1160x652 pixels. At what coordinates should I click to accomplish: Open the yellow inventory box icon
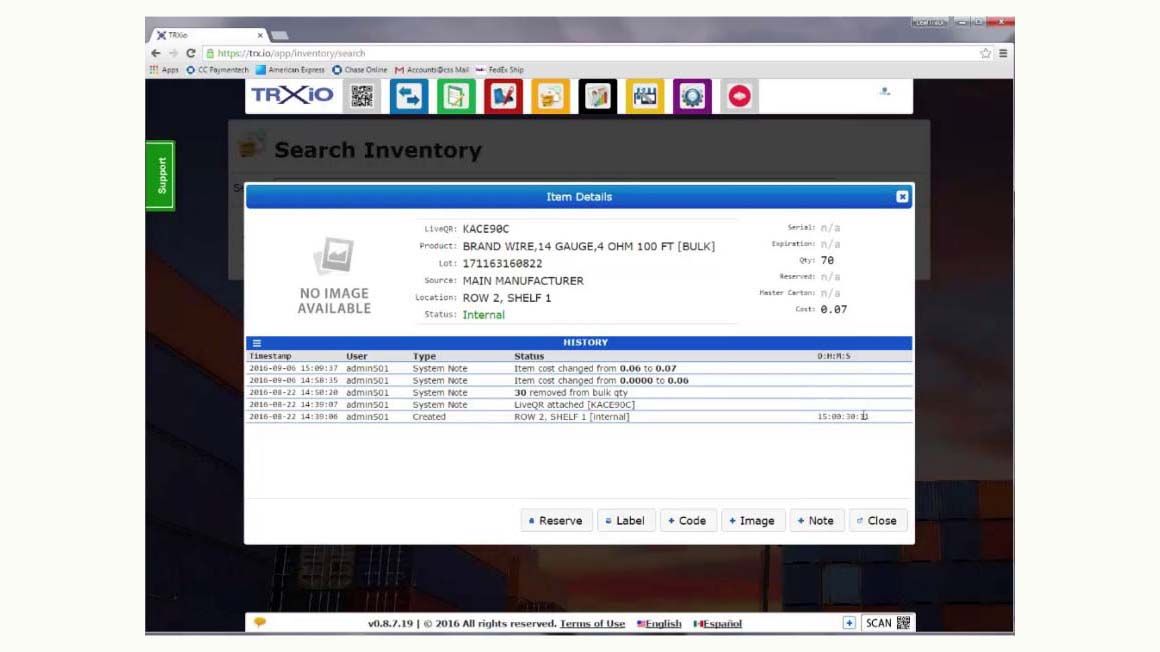point(550,97)
